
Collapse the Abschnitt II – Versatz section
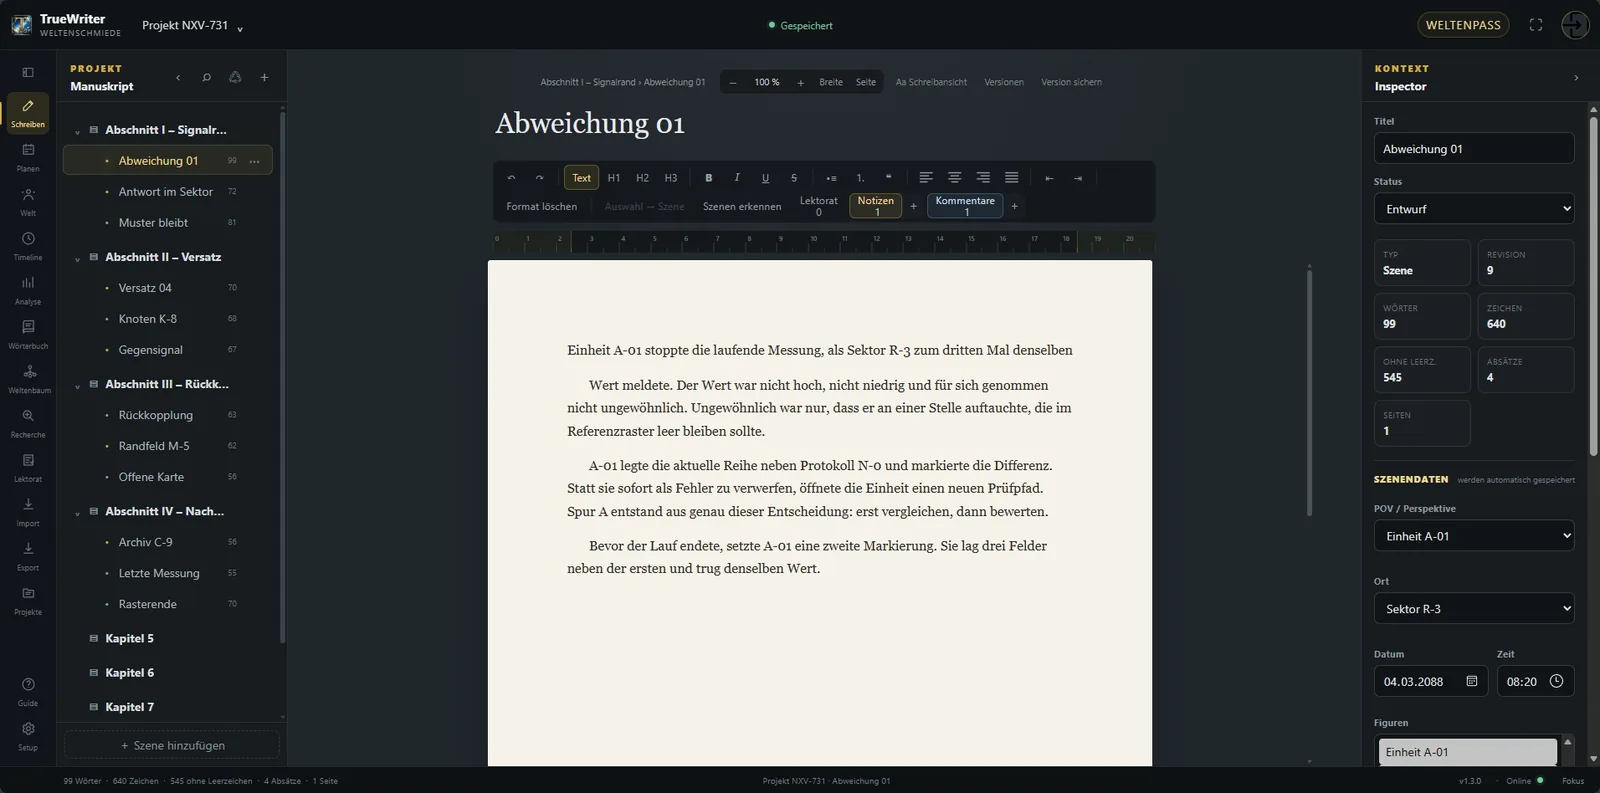[77, 258]
